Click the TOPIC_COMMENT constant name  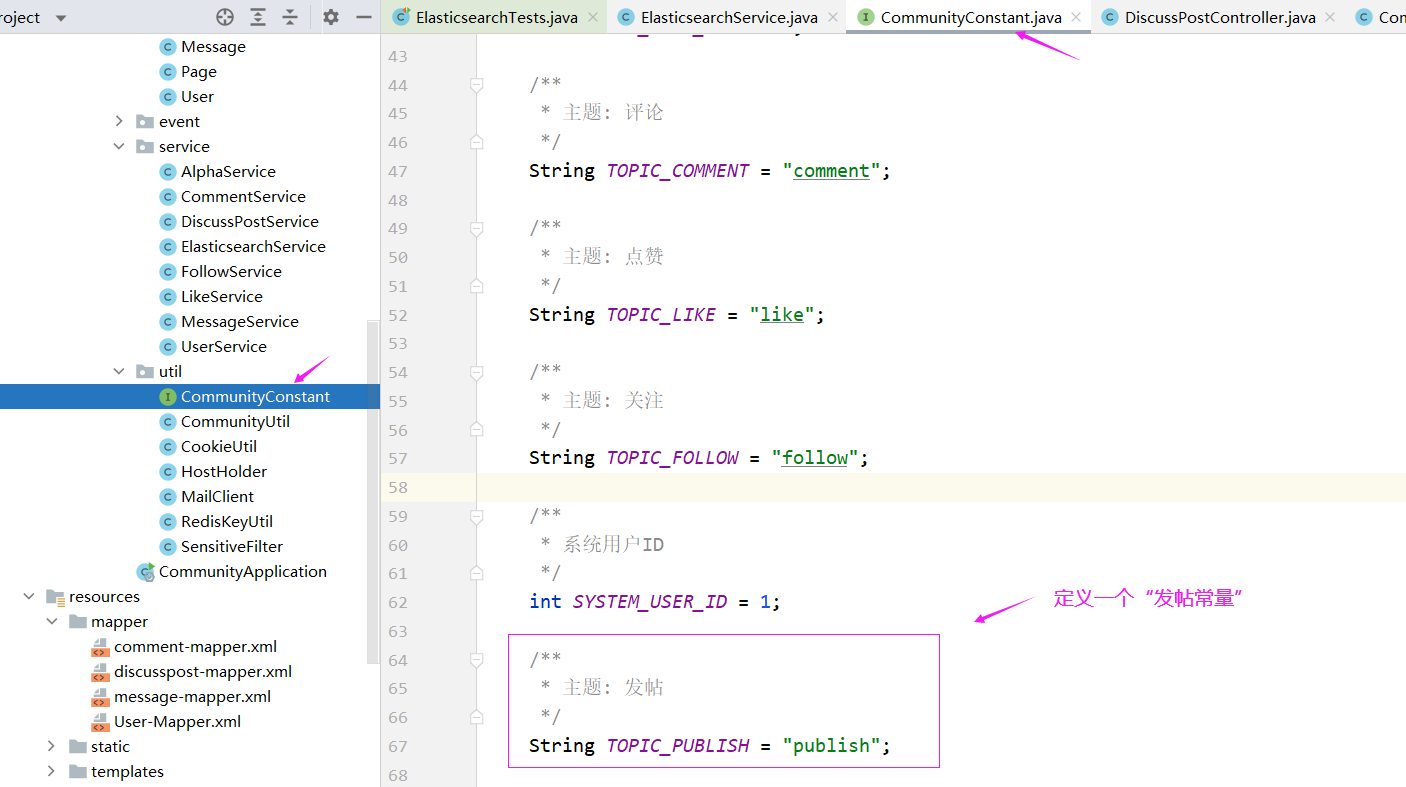(x=678, y=171)
